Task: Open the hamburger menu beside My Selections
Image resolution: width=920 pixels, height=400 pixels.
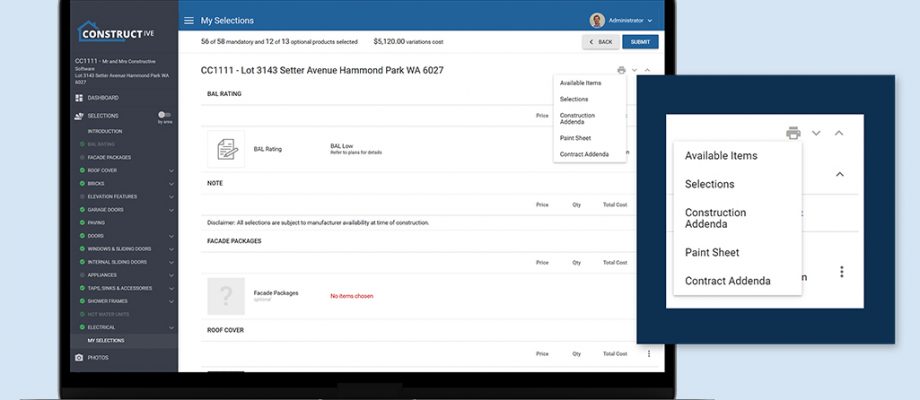Action: [189, 21]
